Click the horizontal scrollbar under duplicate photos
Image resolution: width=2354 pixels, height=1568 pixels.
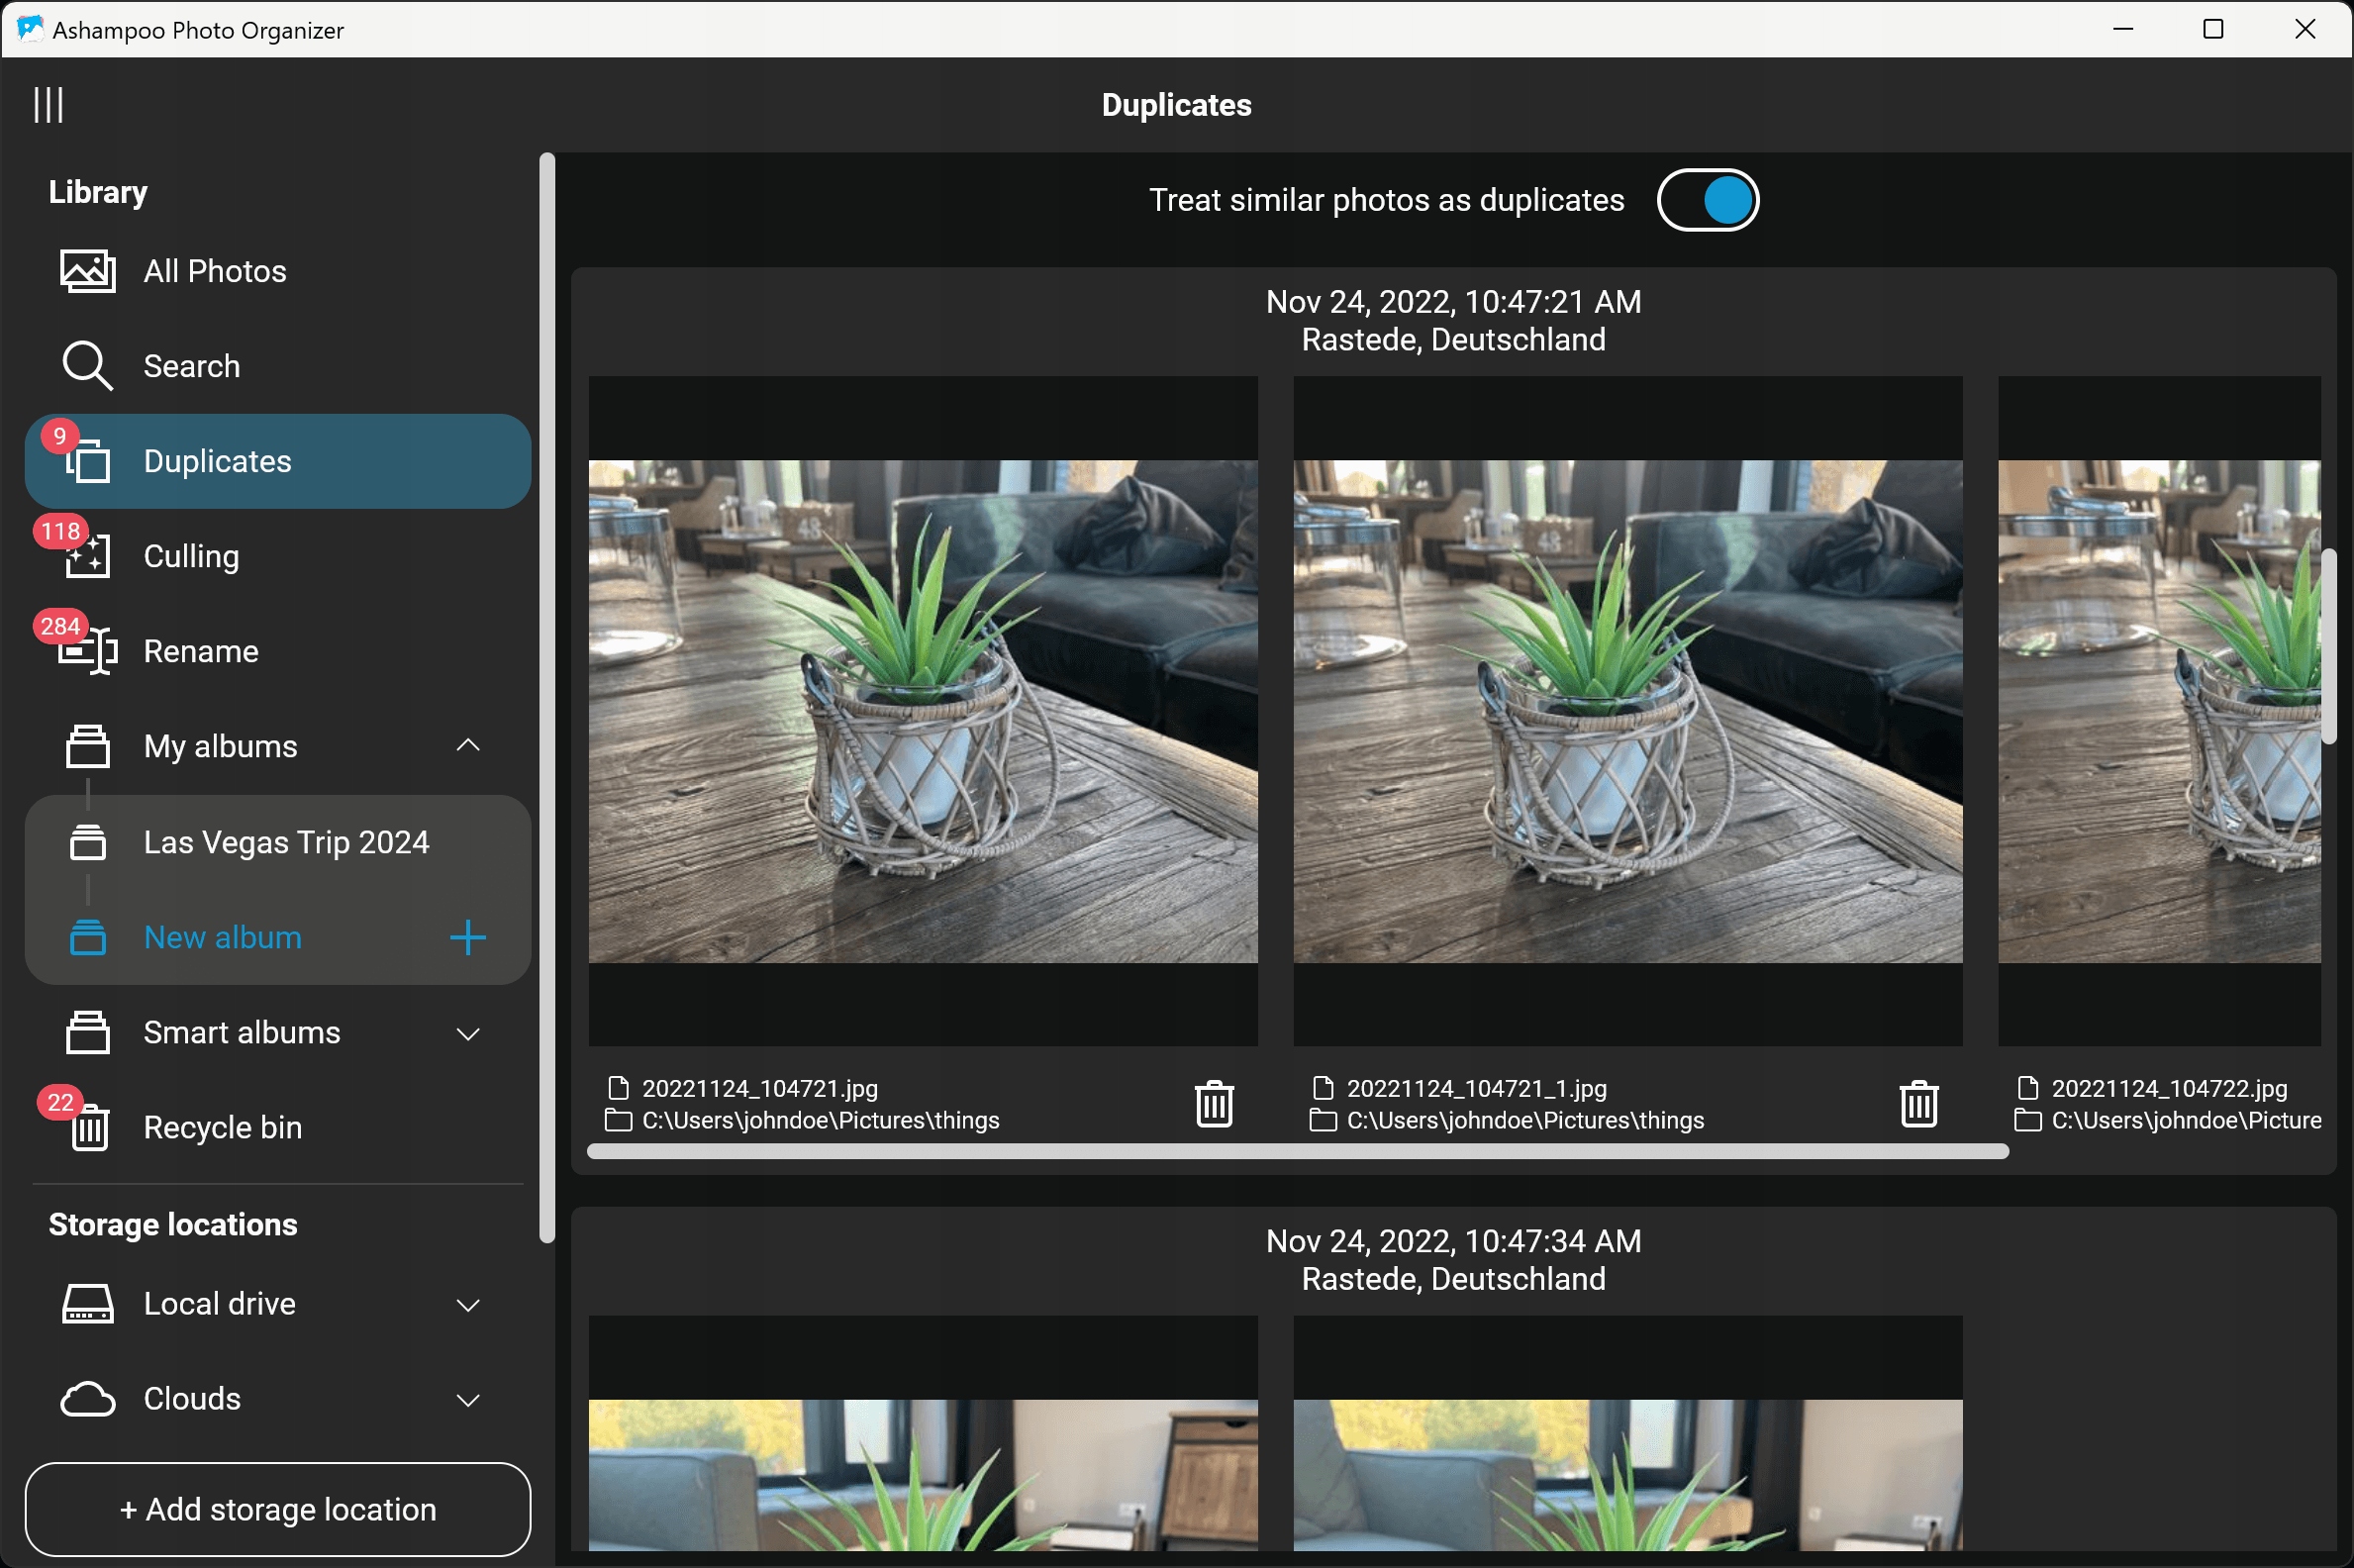[x=1297, y=1152]
